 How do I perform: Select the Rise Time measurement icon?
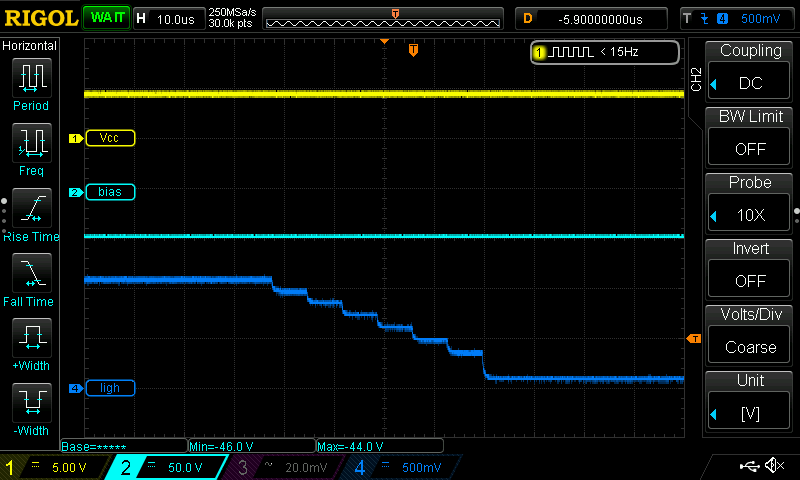32,208
